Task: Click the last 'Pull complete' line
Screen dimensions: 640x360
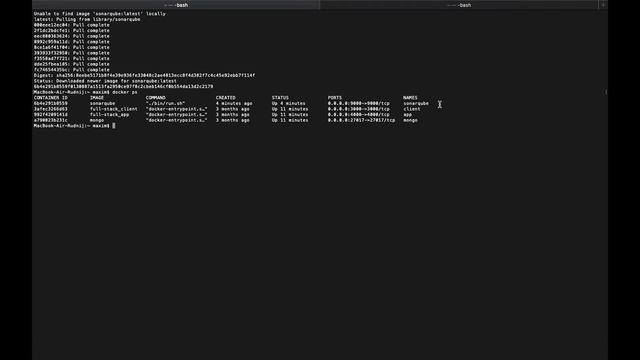Action: click(x=71, y=70)
